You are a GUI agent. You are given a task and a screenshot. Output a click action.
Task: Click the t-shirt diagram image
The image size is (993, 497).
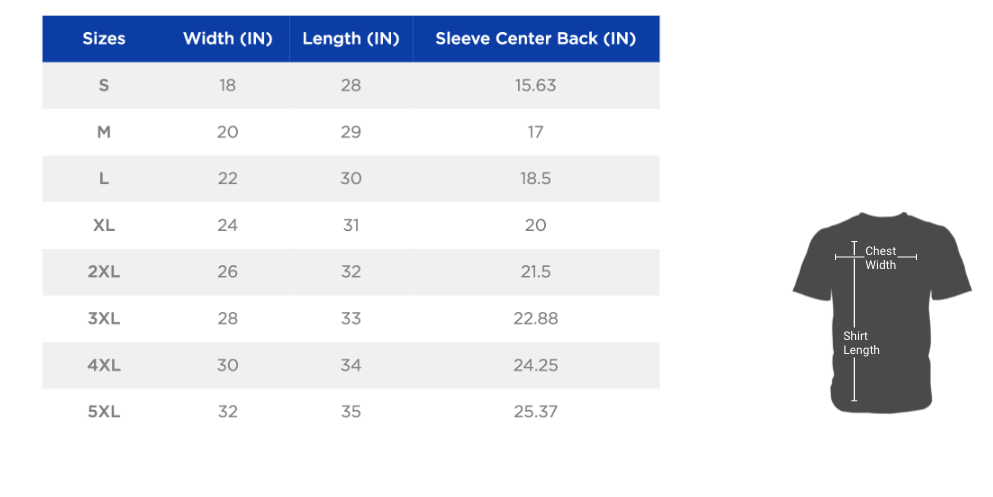(882, 313)
